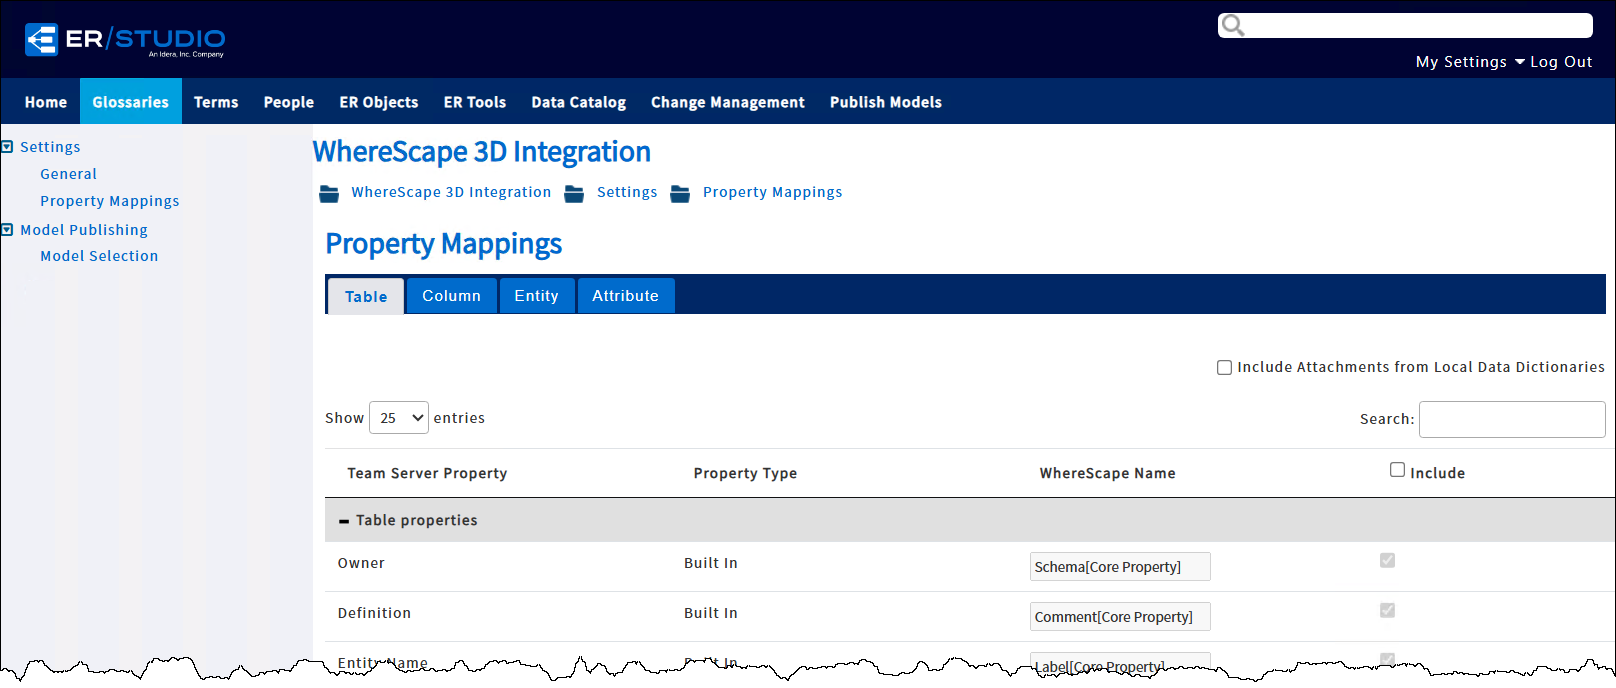
Task: Sort by Team Server Property column header
Action: (427, 474)
